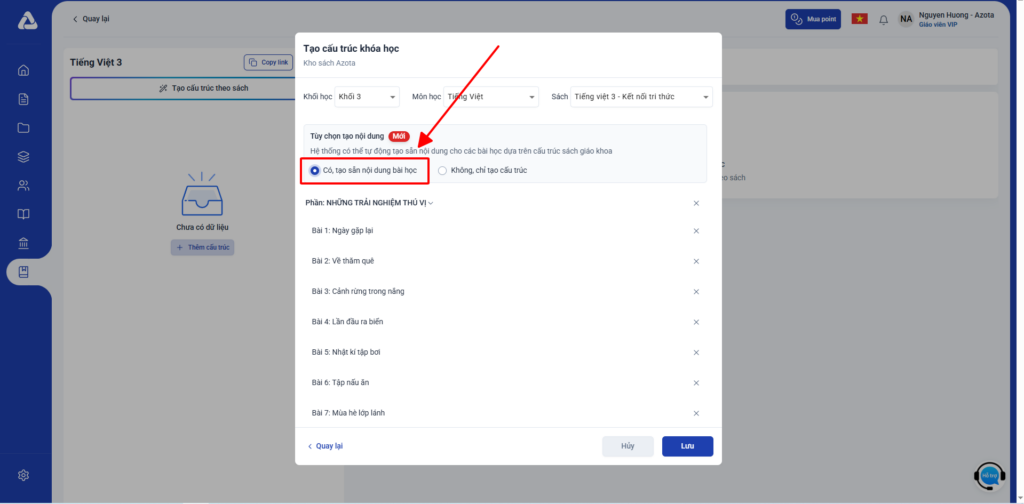
Task: Open the folder icon in sidebar
Action: click(x=24, y=128)
